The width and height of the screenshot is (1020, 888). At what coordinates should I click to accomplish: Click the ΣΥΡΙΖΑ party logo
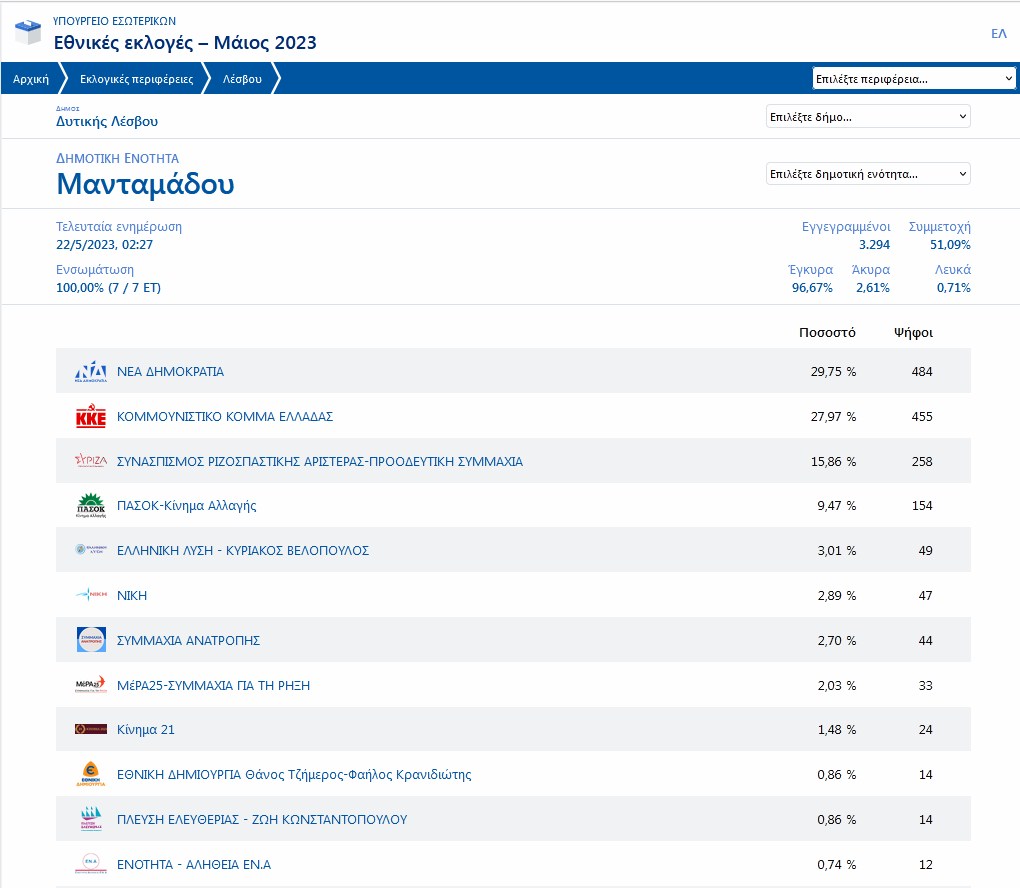tap(91, 461)
